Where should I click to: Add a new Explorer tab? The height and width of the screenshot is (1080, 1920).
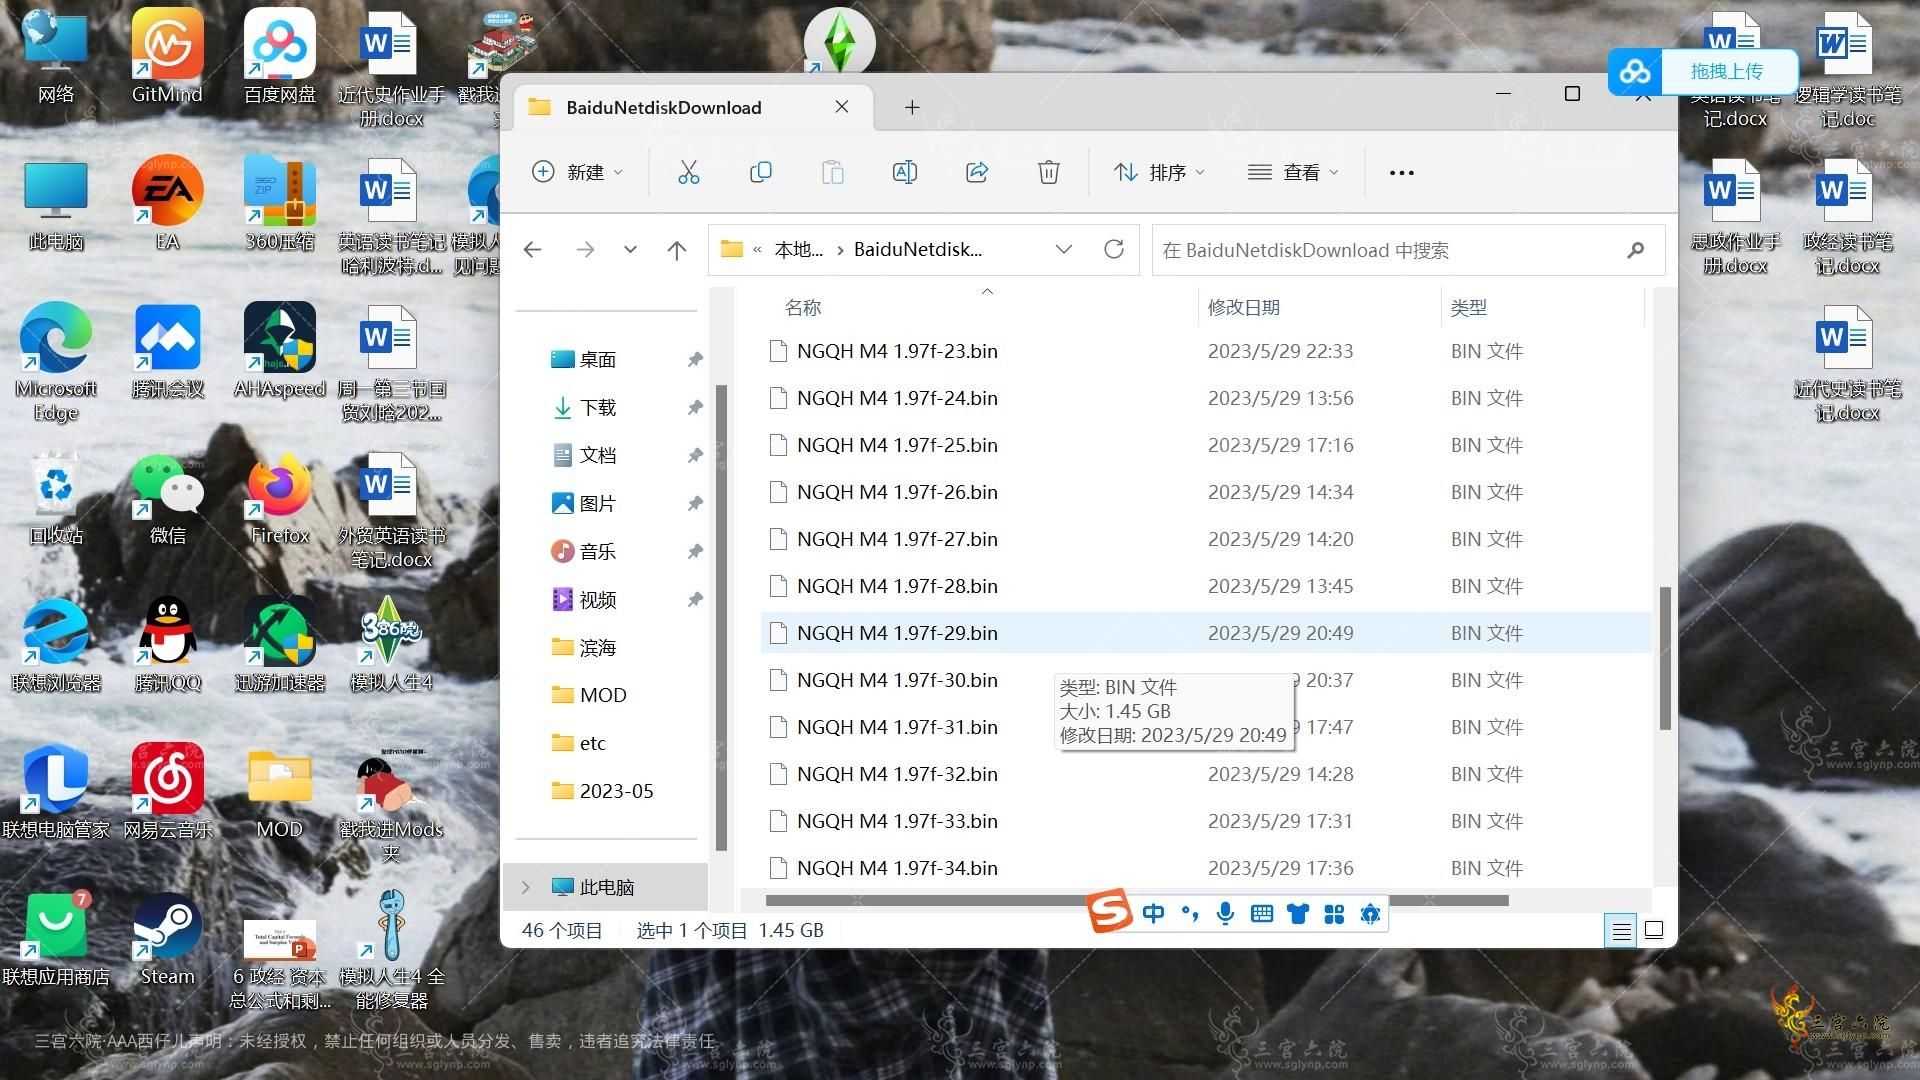point(912,107)
